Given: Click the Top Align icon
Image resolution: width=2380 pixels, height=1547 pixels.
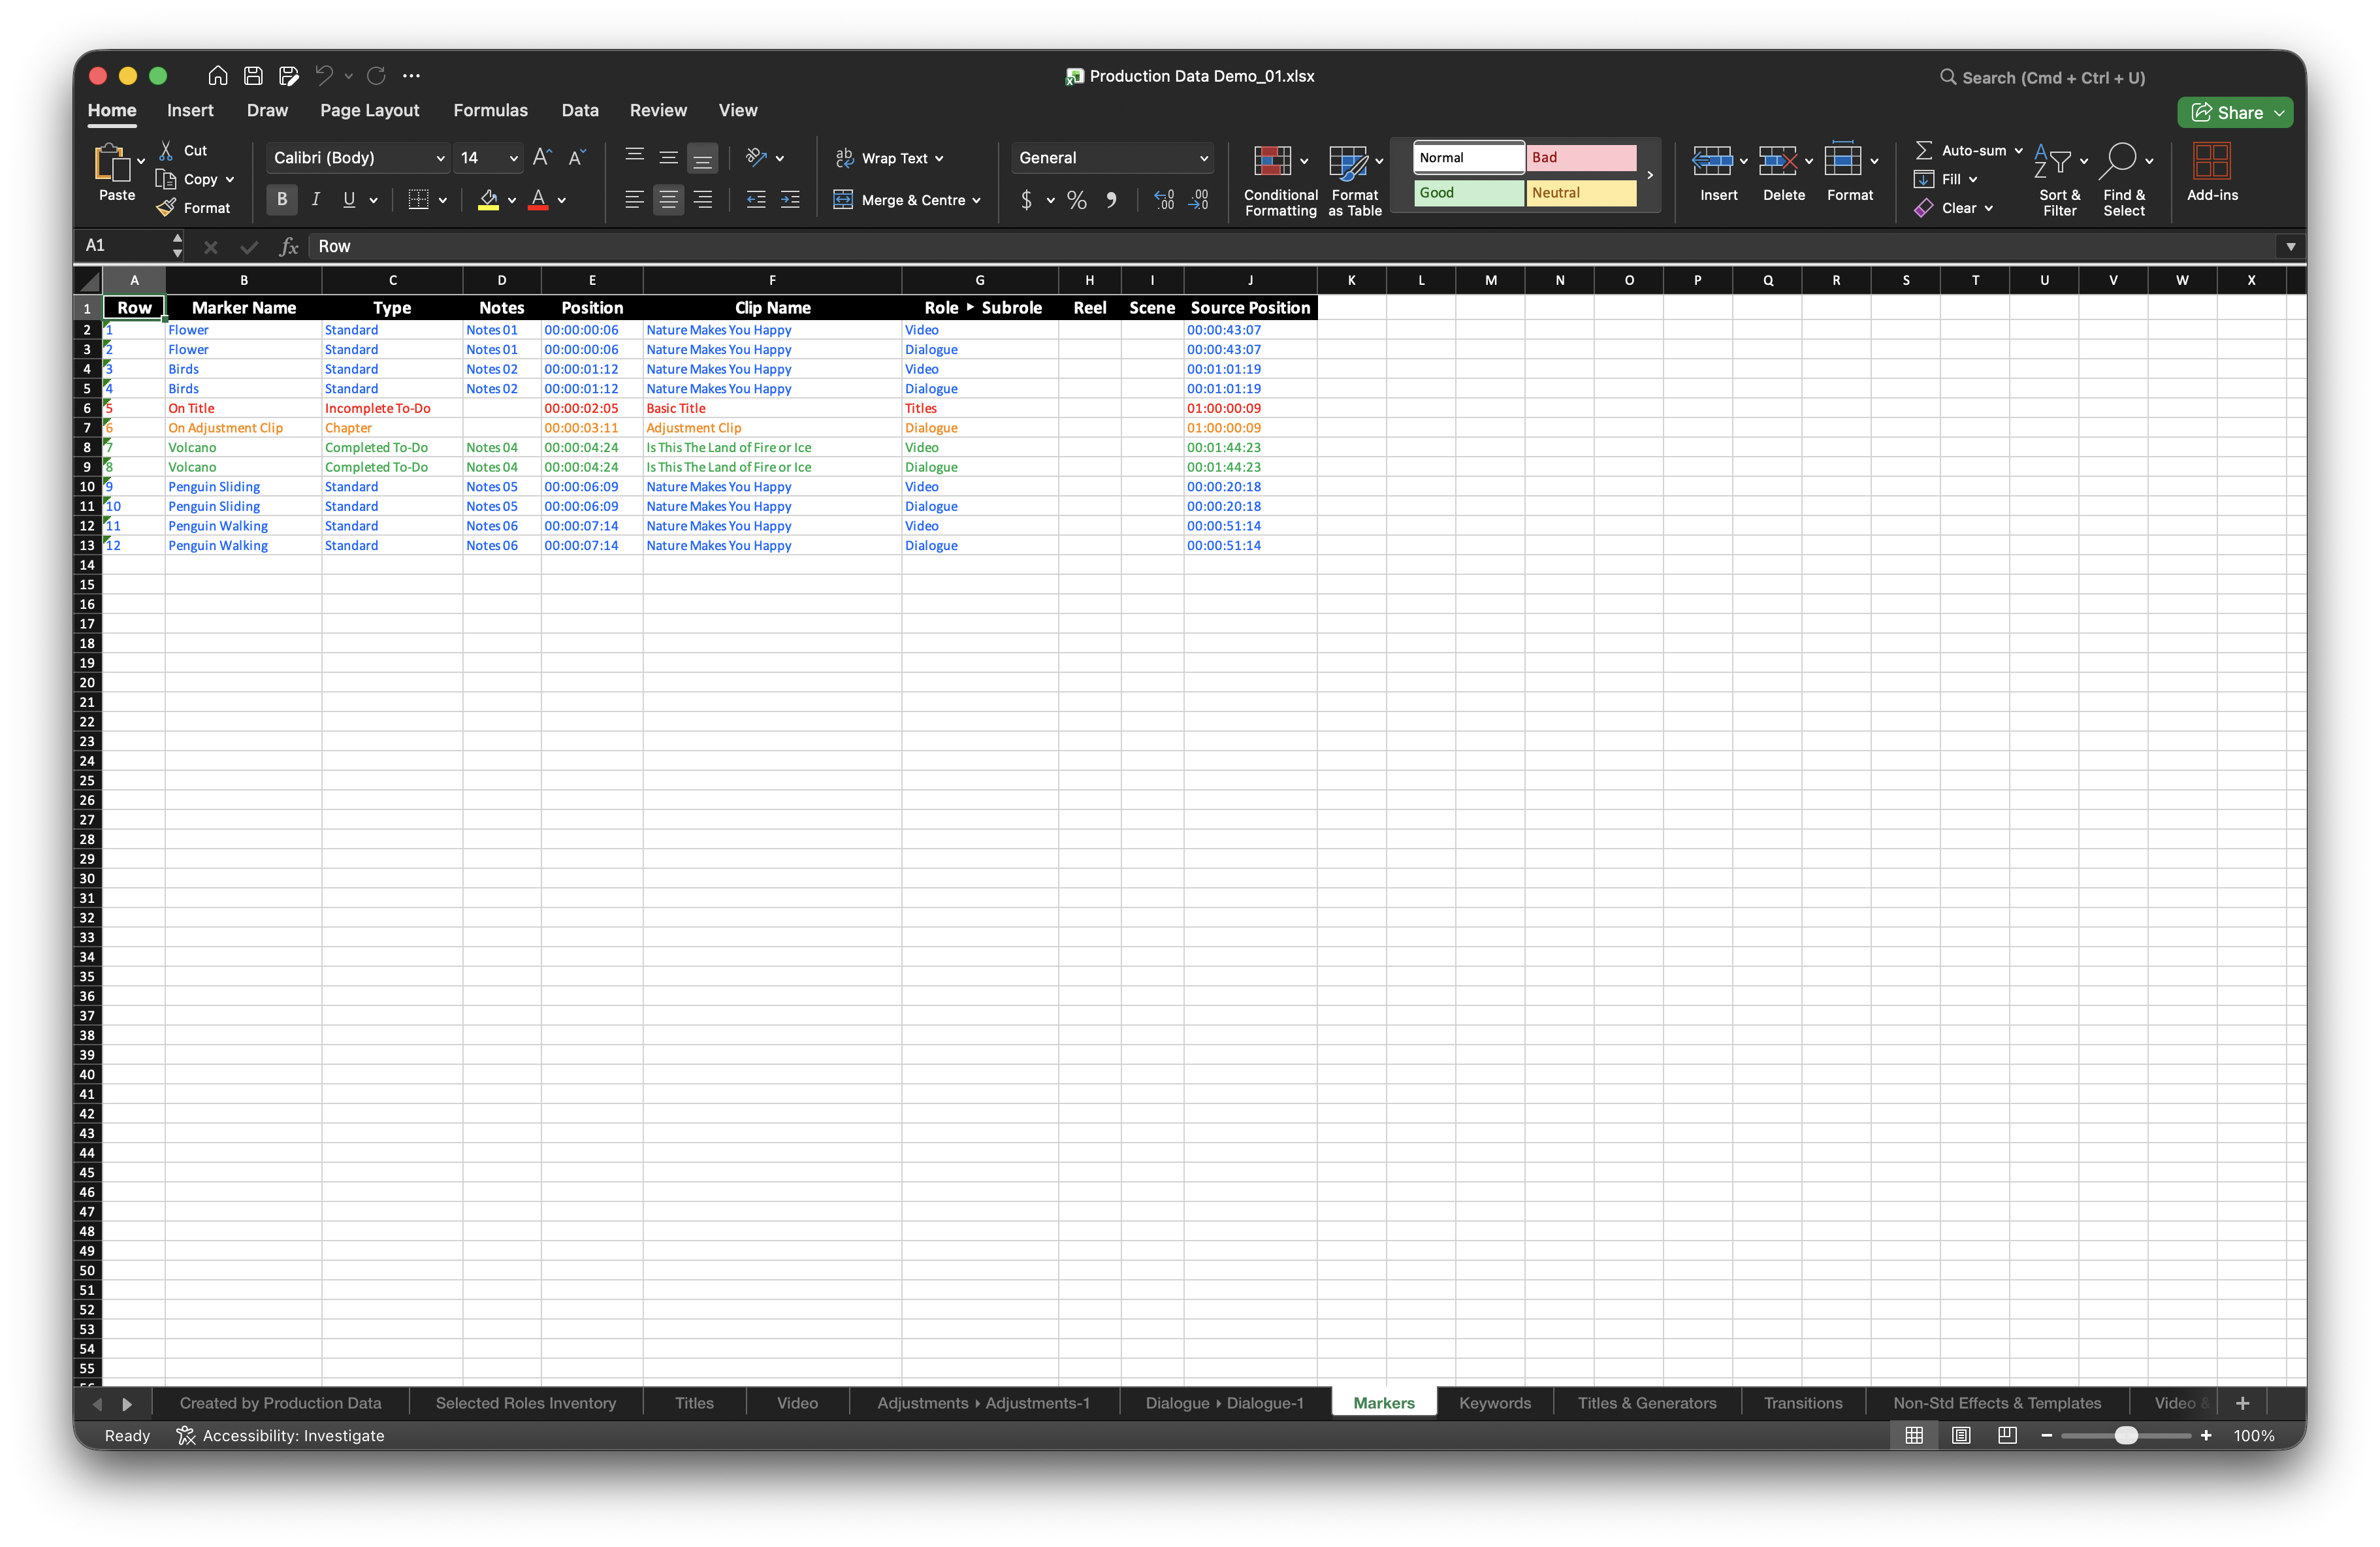Looking at the screenshot, I should point(634,157).
